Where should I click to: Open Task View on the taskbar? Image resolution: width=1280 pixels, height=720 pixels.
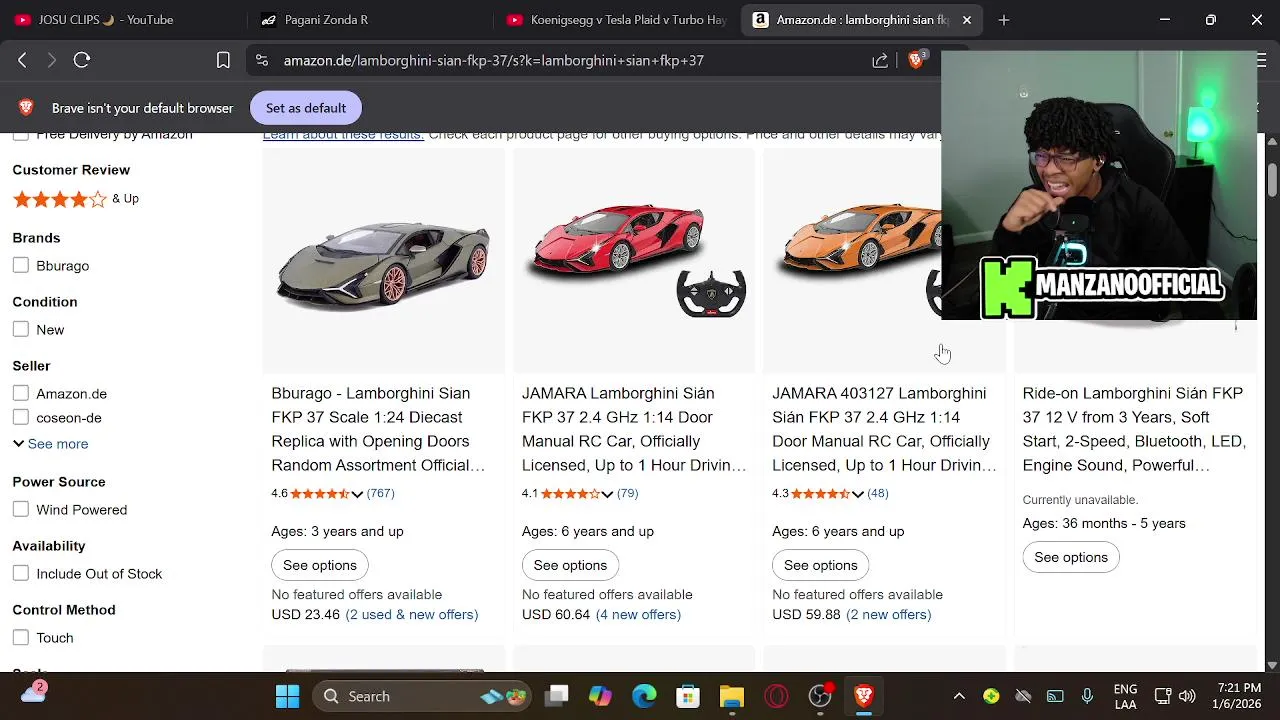[x=557, y=696]
